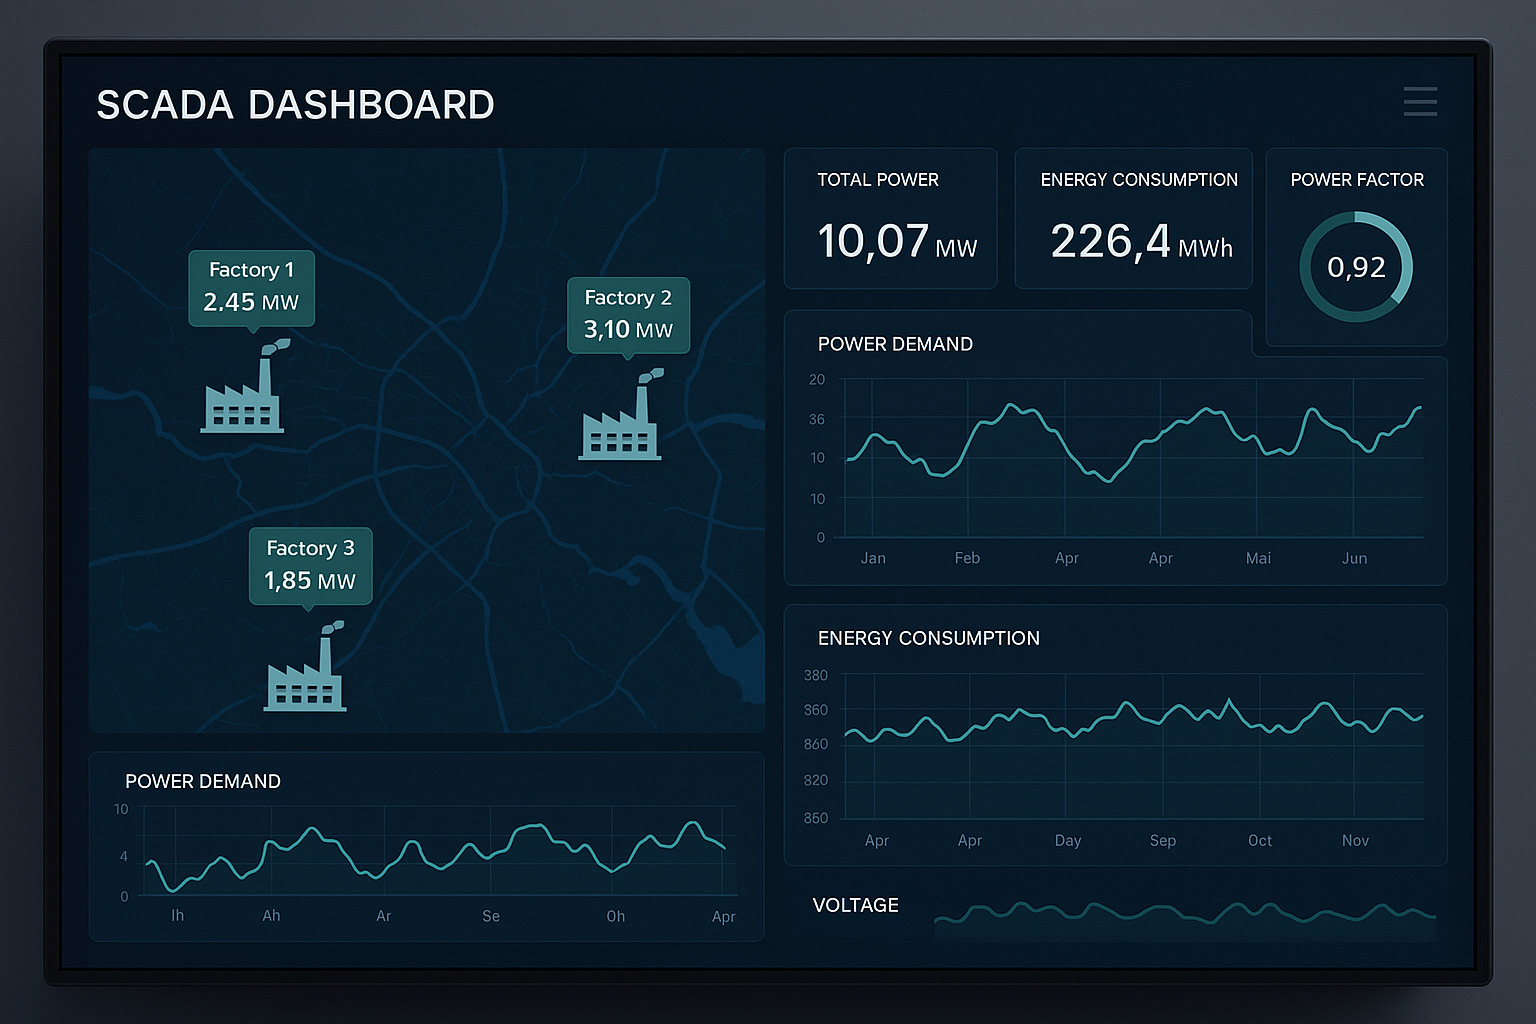Select Jan on the Power Demand chart
Image resolution: width=1536 pixels, height=1024 pixels.
coord(873,558)
